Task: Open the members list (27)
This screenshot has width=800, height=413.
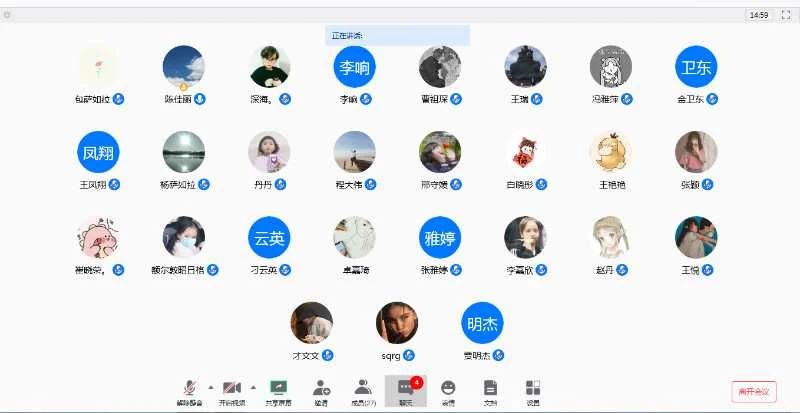Action: [x=363, y=390]
